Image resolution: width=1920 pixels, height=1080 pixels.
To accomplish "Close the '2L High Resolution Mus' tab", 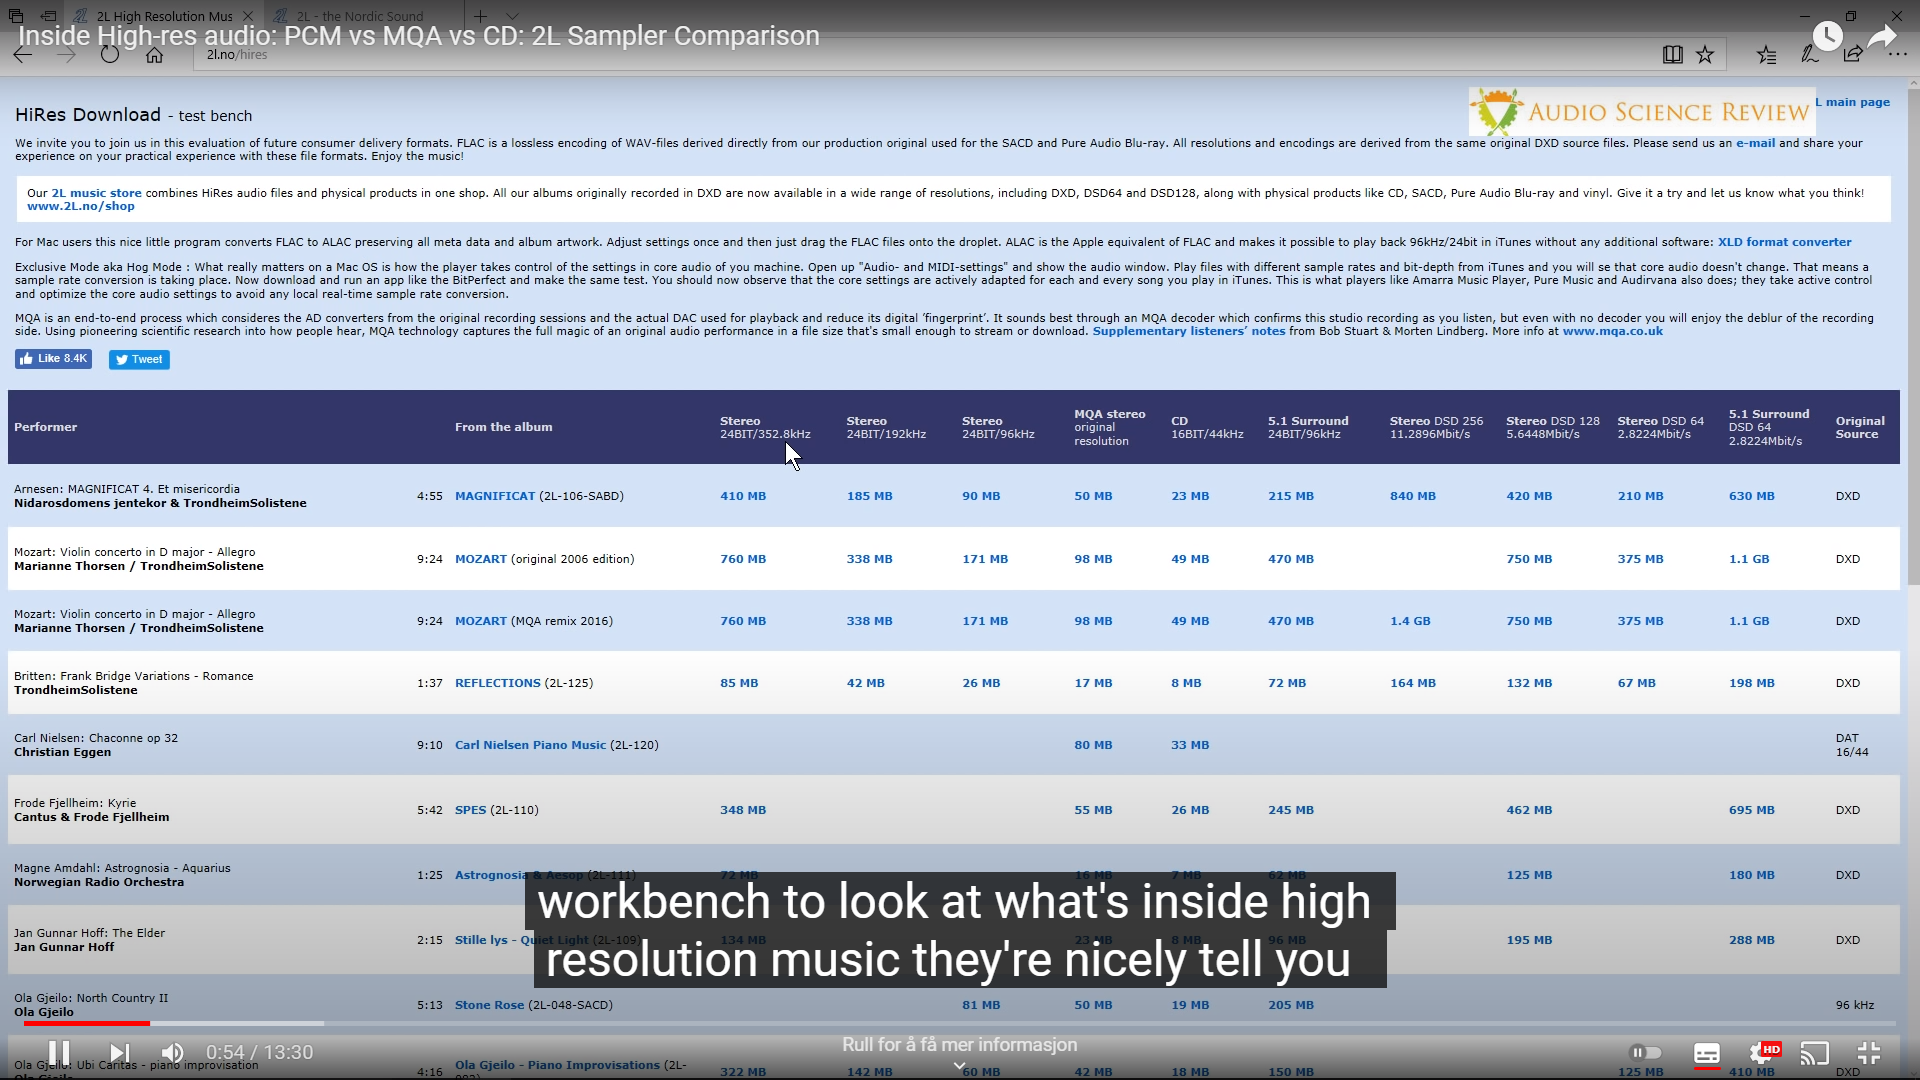I will click(x=248, y=16).
